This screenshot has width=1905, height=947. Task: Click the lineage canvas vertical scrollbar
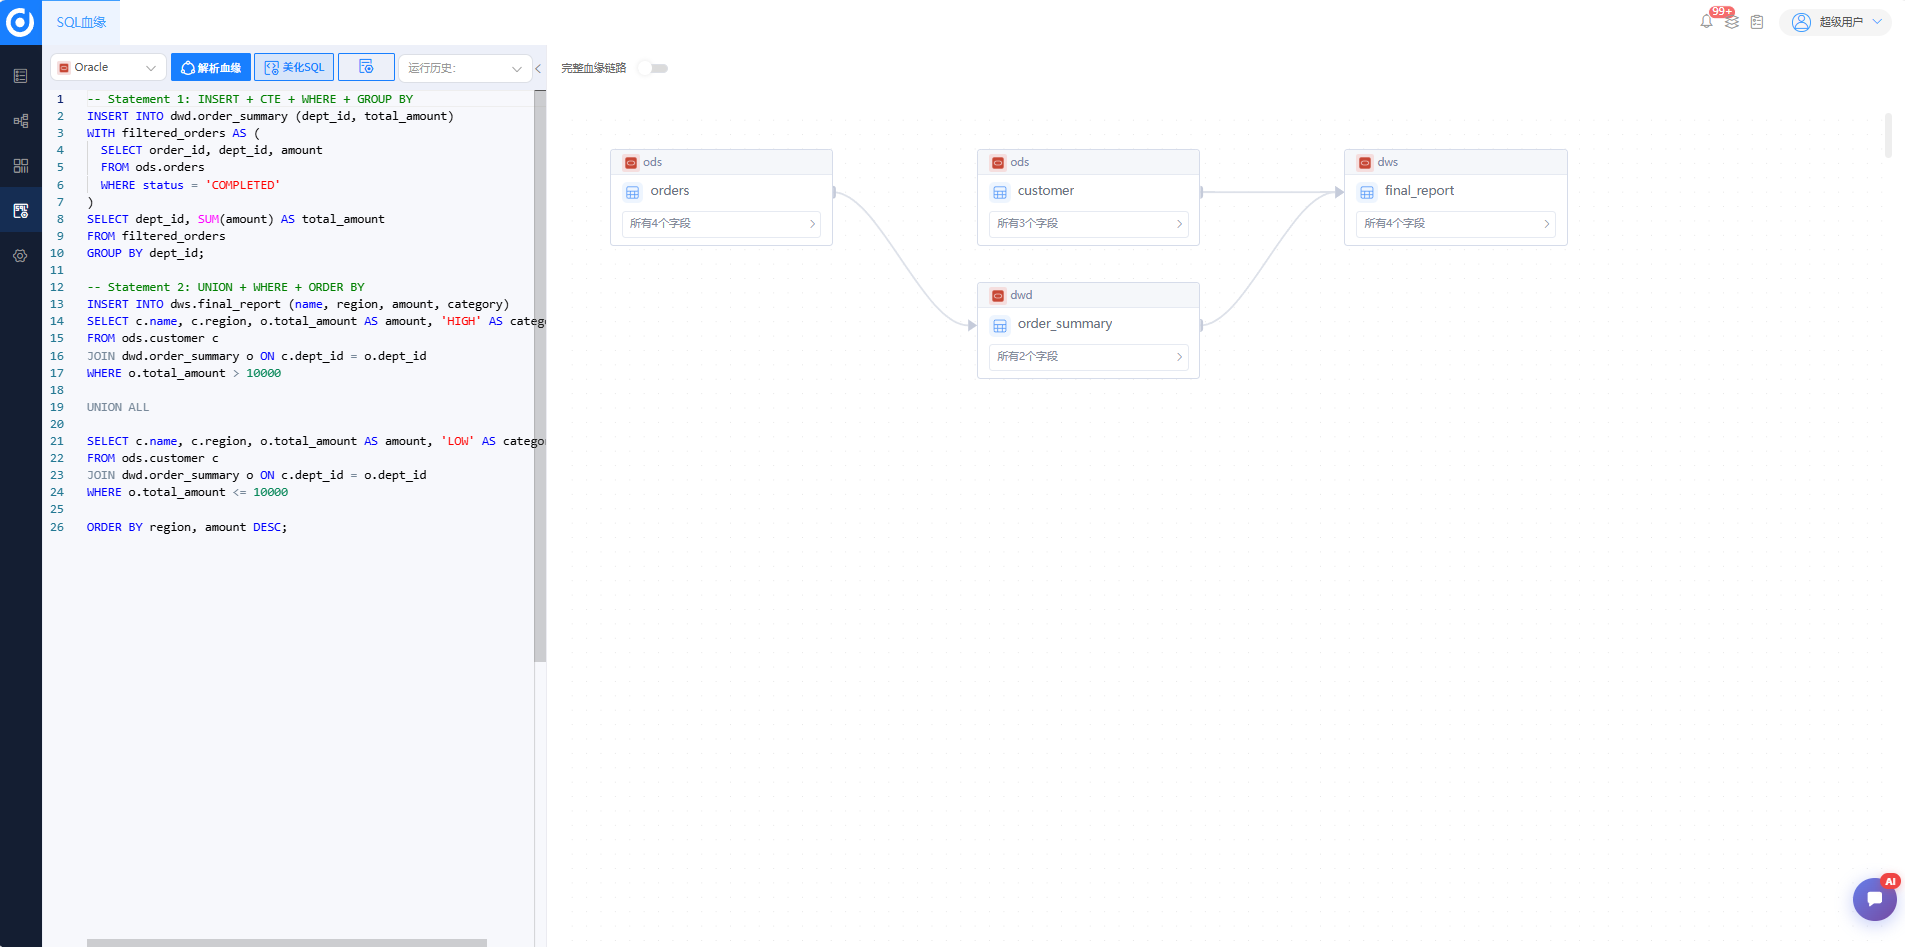[x=1888, y=135]
